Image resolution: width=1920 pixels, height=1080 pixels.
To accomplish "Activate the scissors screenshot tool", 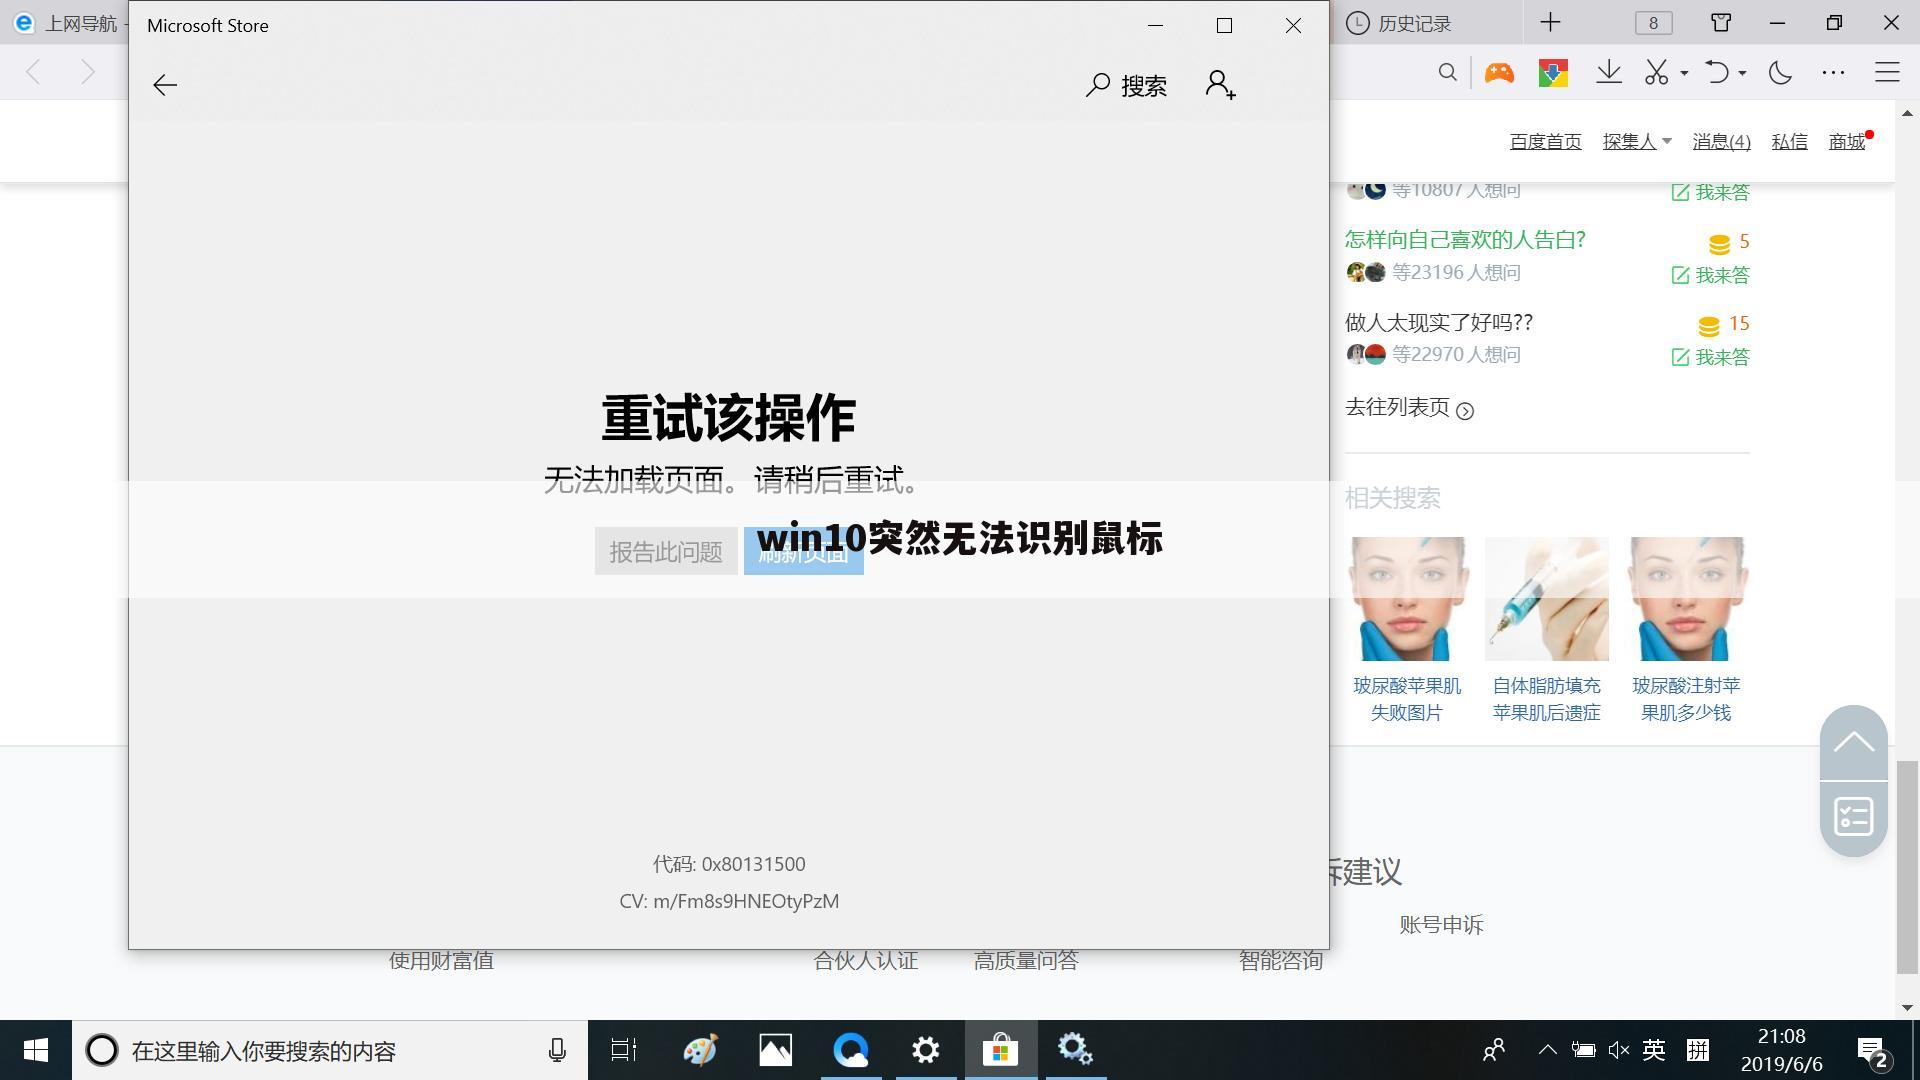I will 1657,72.
